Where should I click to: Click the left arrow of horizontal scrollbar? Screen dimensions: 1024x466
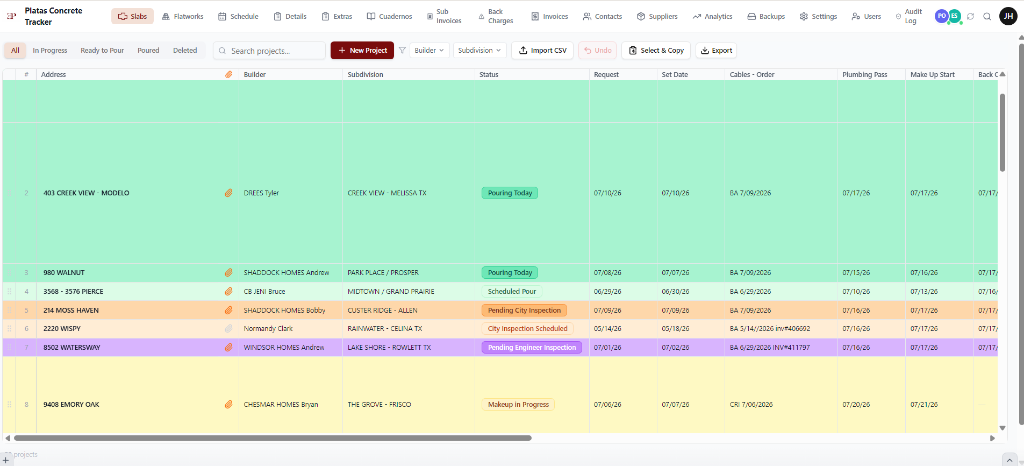click(7, 438)
